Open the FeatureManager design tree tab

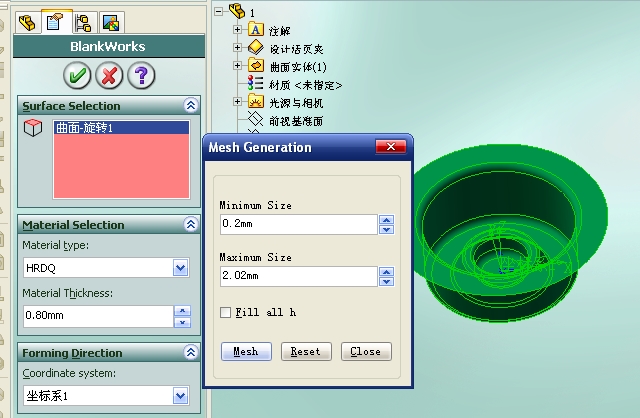click(x=27, y=22)
